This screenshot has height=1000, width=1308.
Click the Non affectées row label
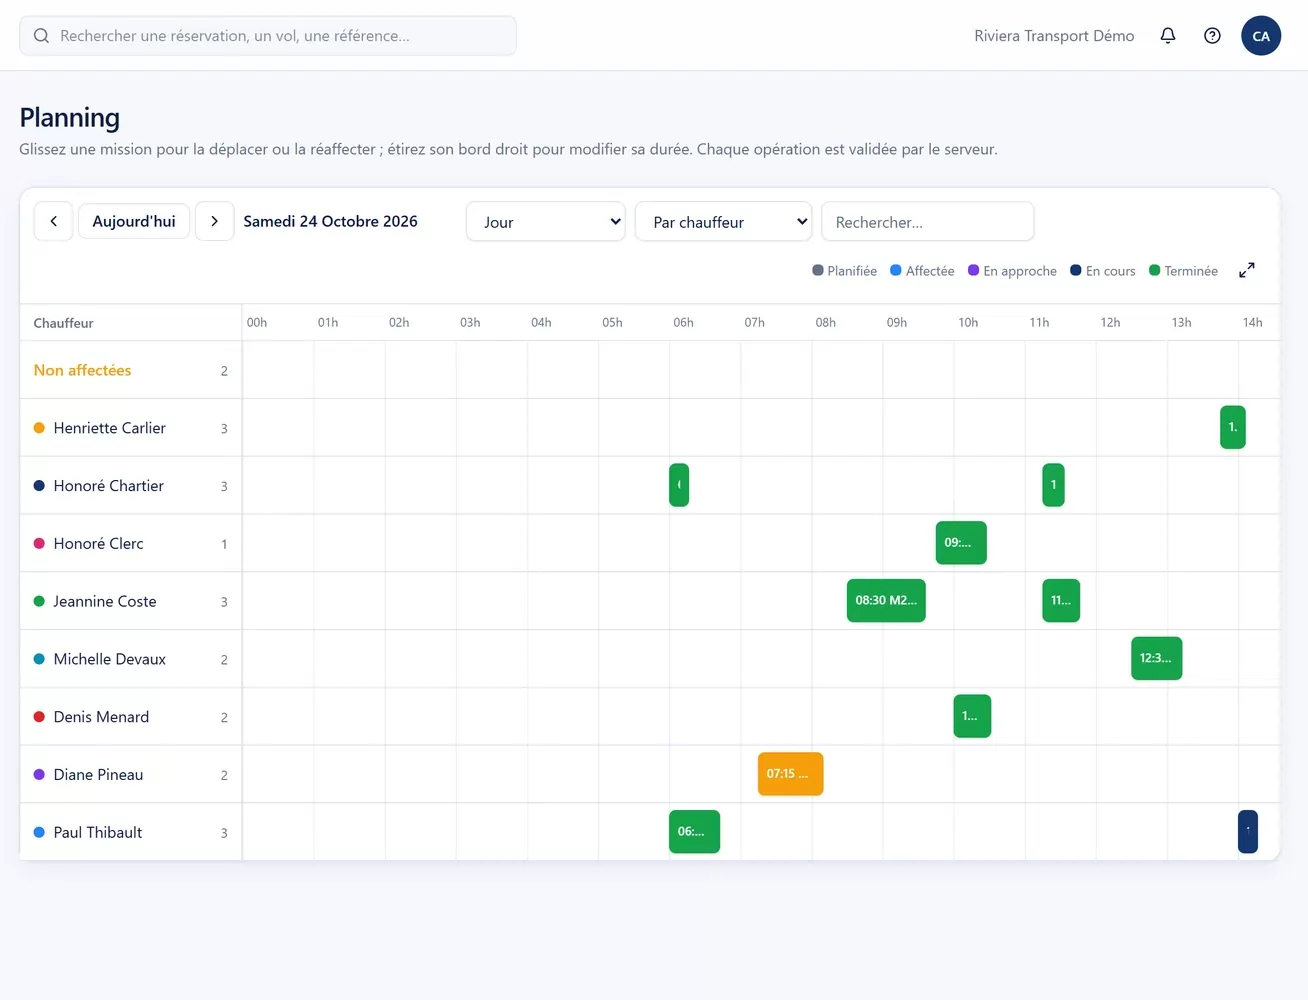(83, 370)
